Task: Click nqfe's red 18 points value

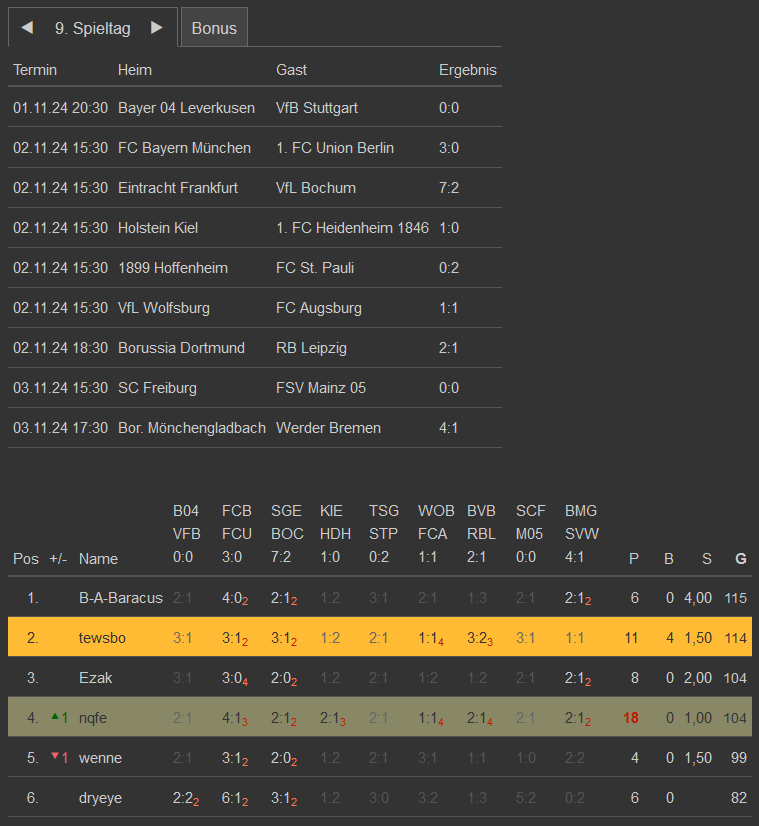Action: (x=631, y=718)
